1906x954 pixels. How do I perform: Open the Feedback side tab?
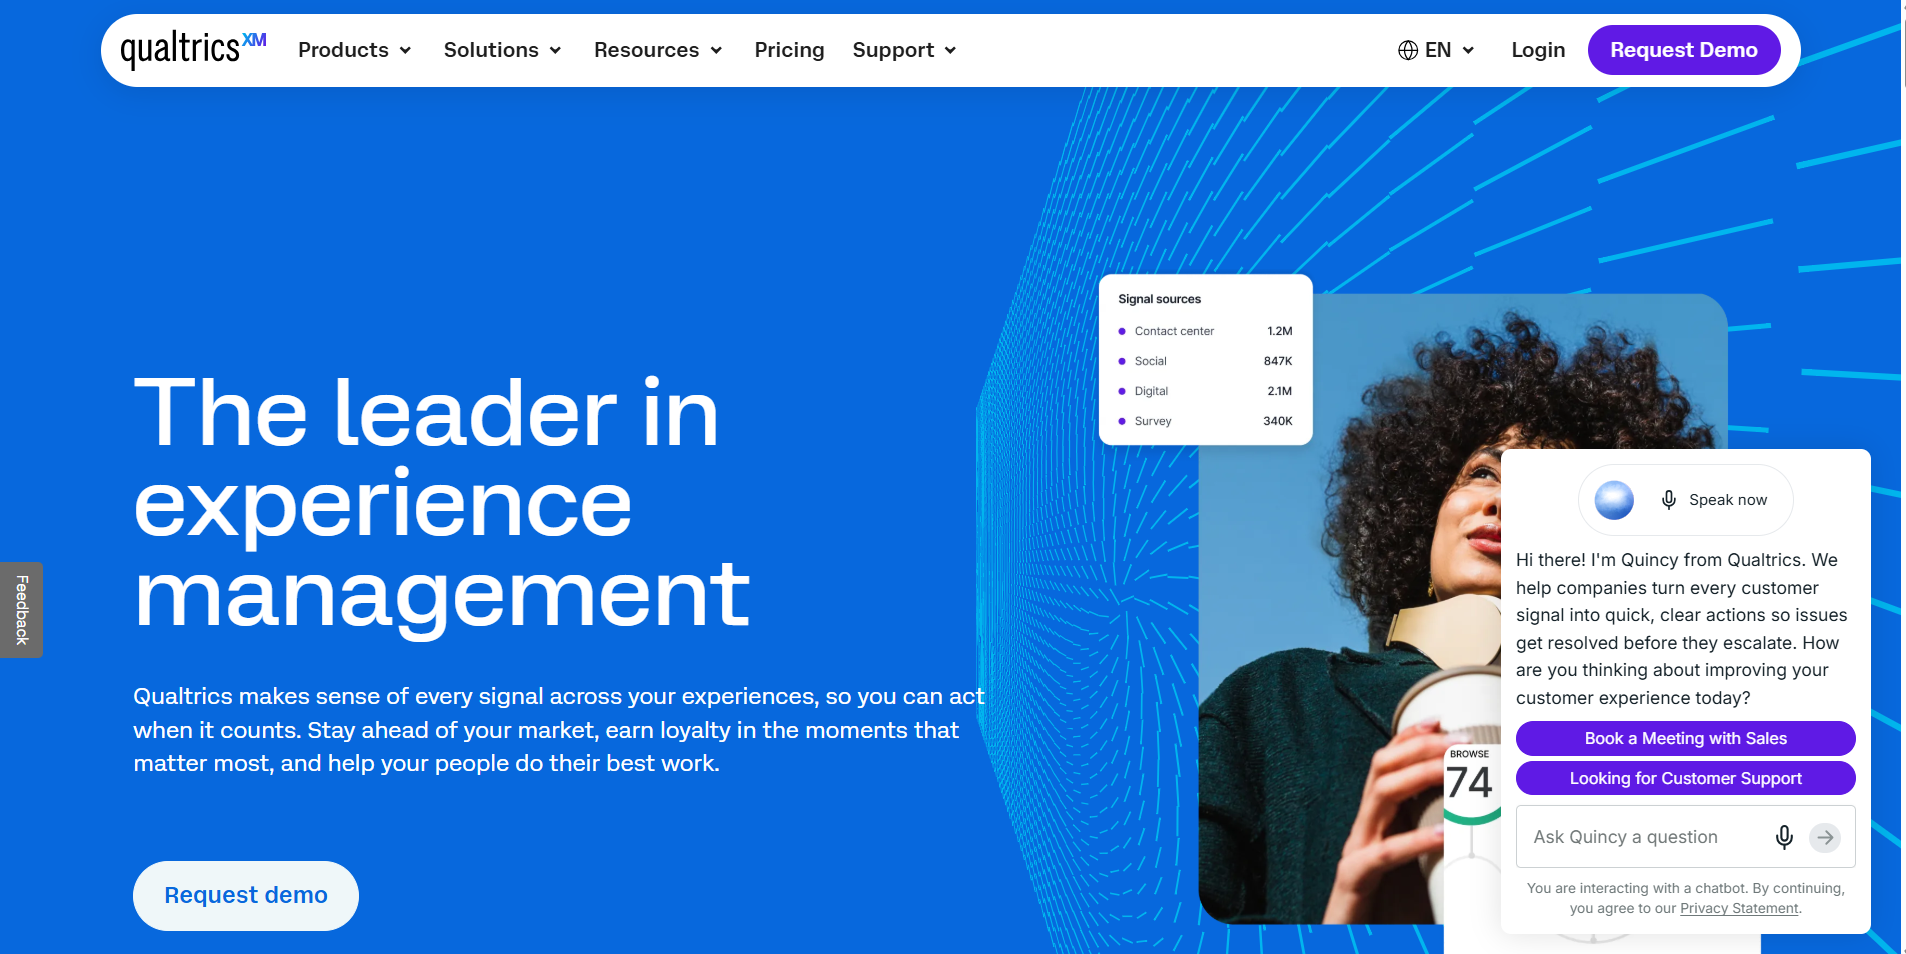21,610
